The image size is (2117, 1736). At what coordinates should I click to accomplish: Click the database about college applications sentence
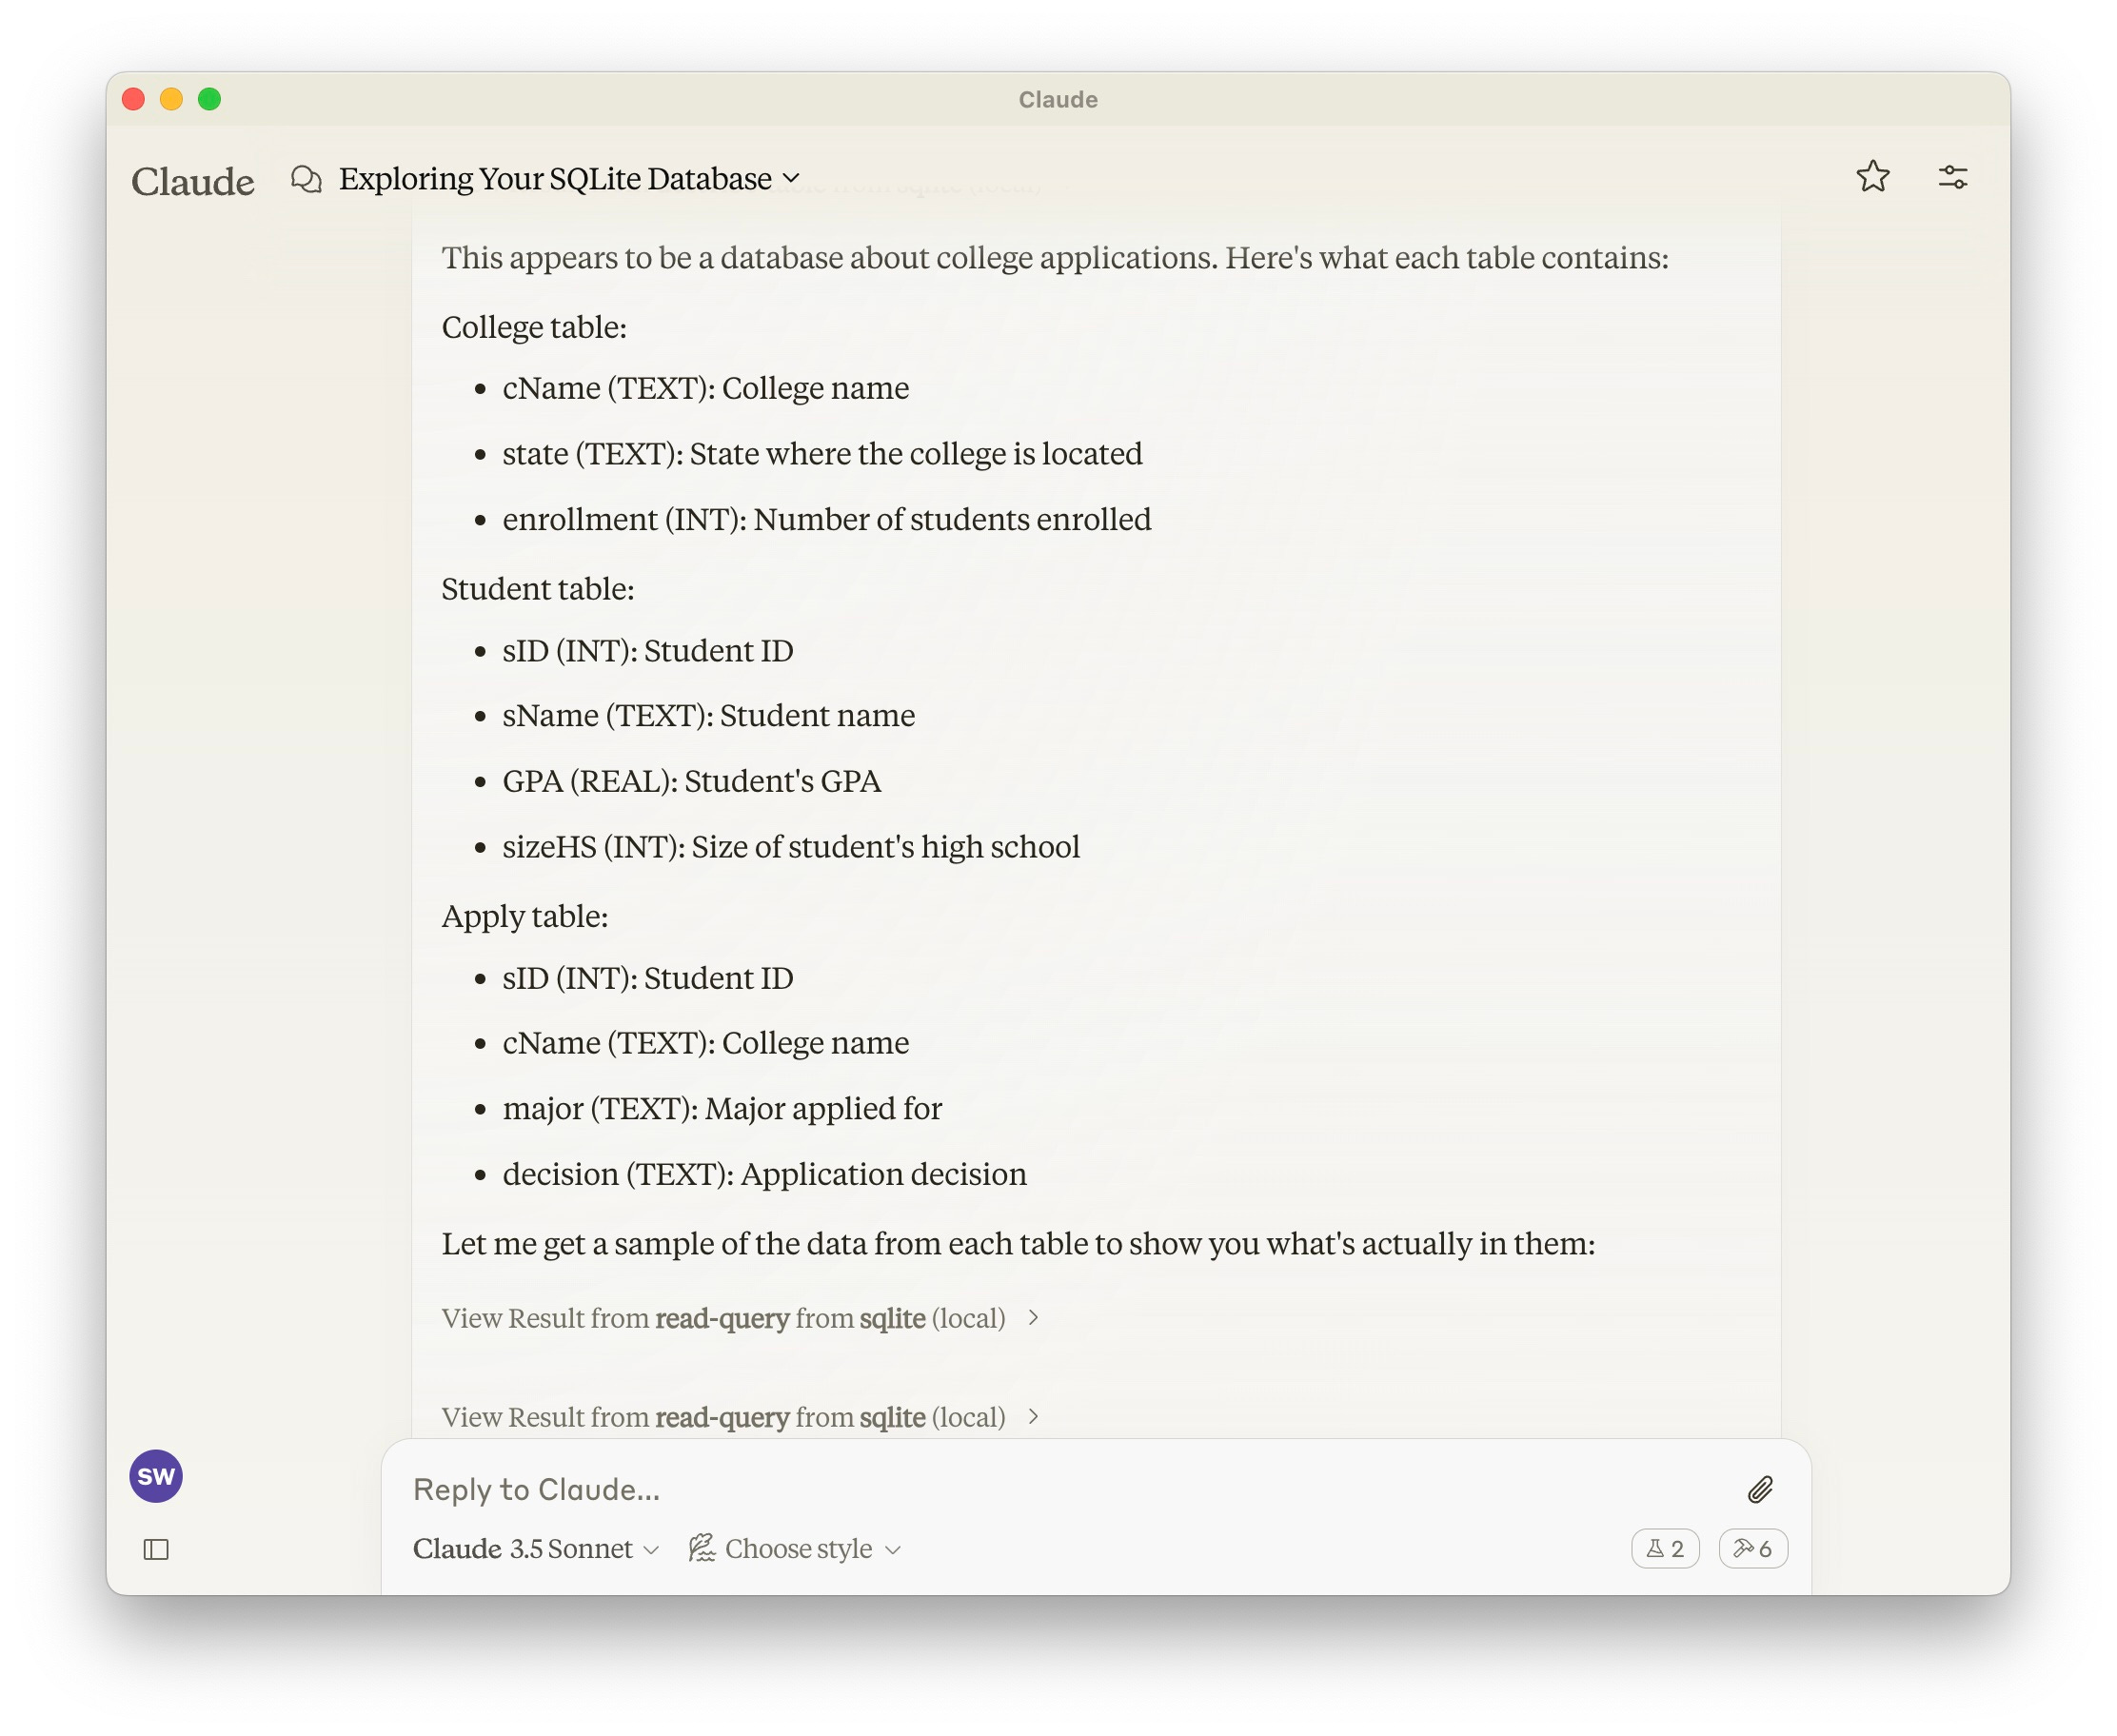coord(1055,258)
